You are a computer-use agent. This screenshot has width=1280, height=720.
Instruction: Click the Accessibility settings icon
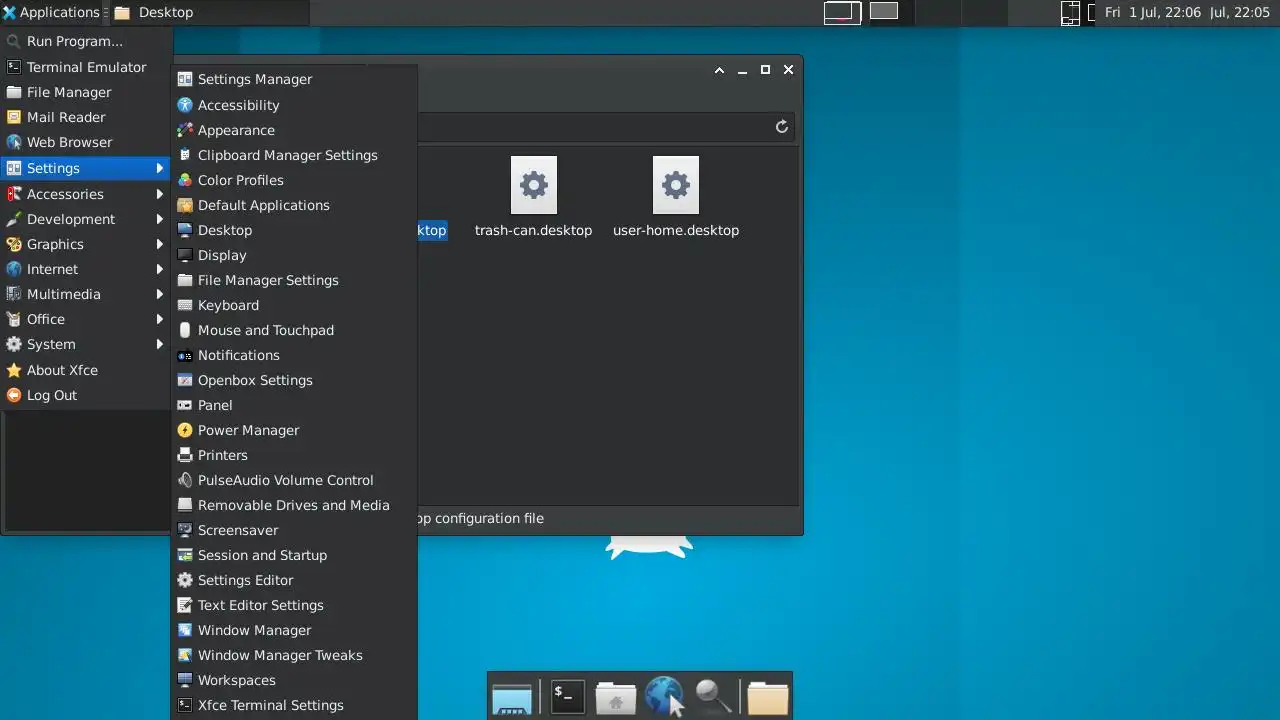[x=184, y=105]
